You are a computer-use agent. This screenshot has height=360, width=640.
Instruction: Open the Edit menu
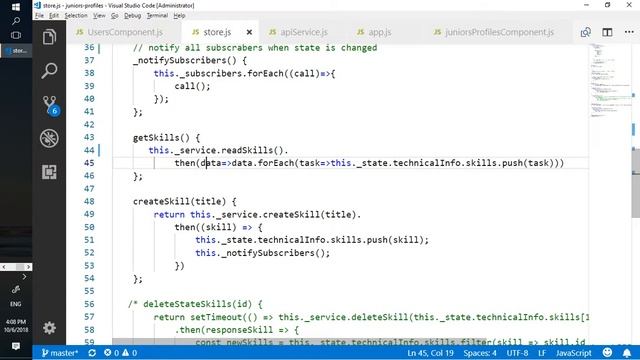click(54, 16)
